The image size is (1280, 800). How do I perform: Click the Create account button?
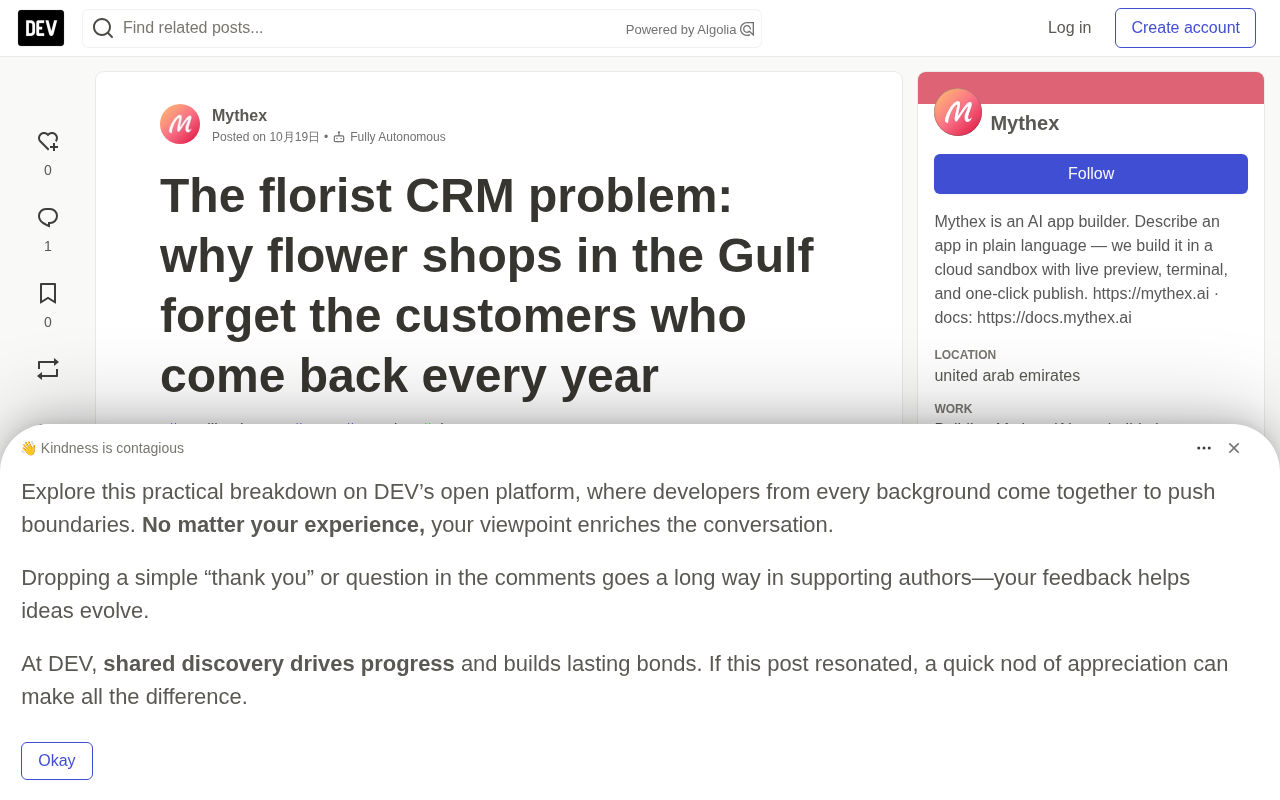(1185, 28)
